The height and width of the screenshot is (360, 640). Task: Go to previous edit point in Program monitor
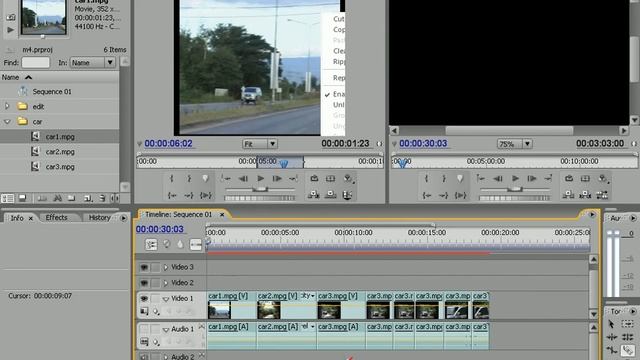(x=481, y=178)
